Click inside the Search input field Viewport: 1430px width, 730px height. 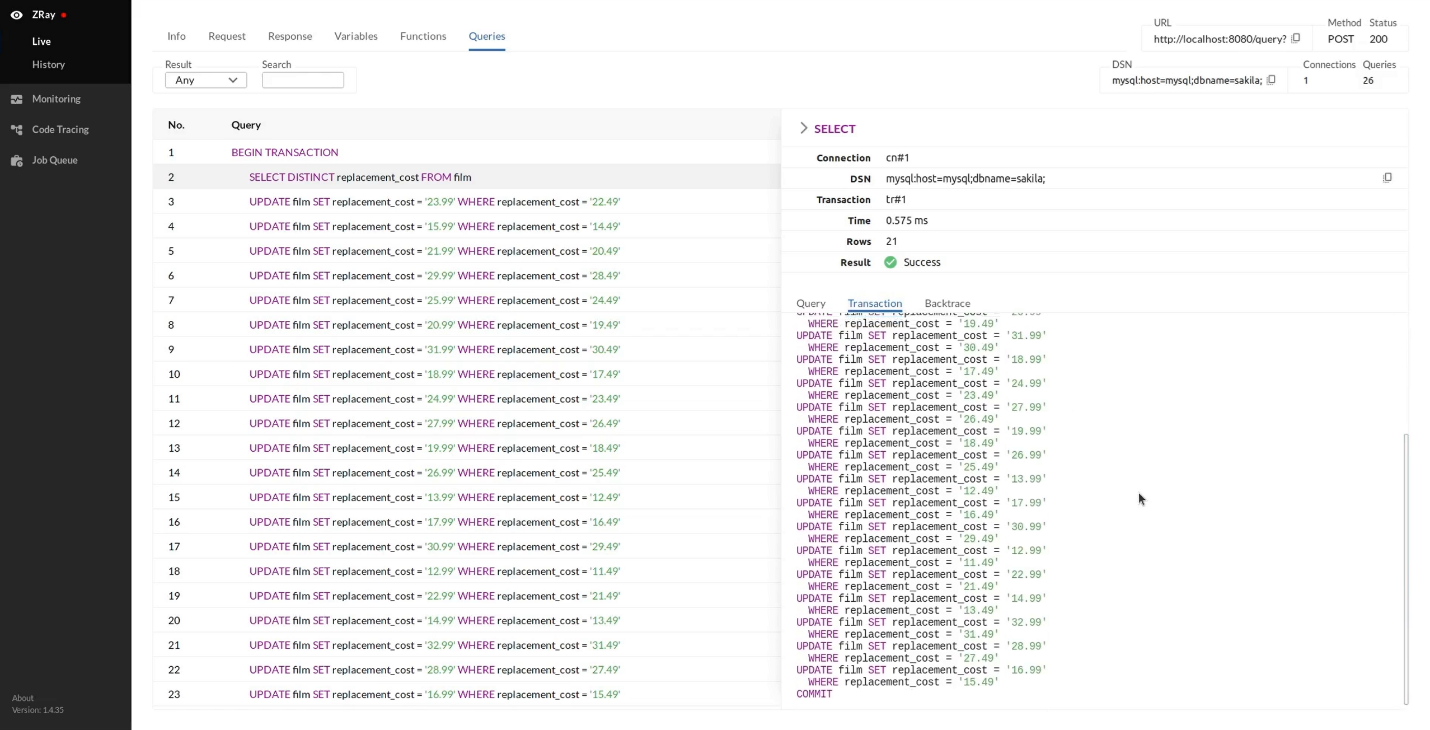[x=302, y=80]
